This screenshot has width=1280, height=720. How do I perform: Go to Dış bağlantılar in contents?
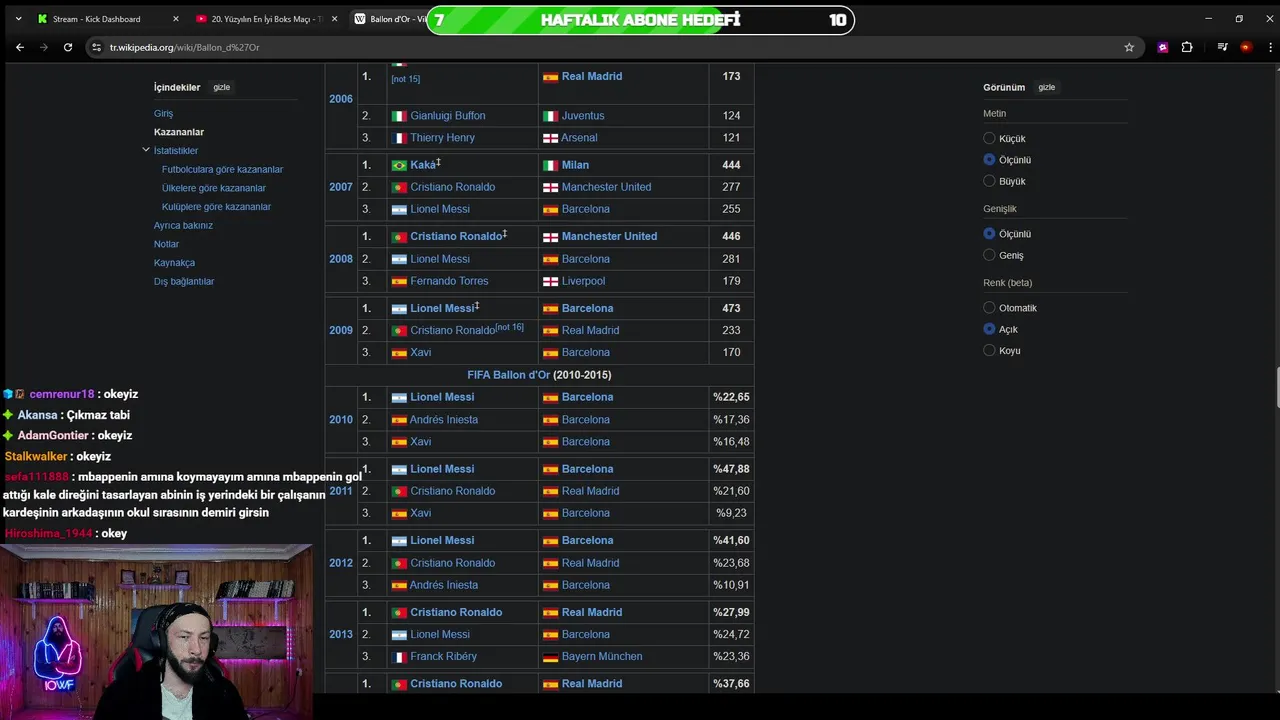(184, 281)
